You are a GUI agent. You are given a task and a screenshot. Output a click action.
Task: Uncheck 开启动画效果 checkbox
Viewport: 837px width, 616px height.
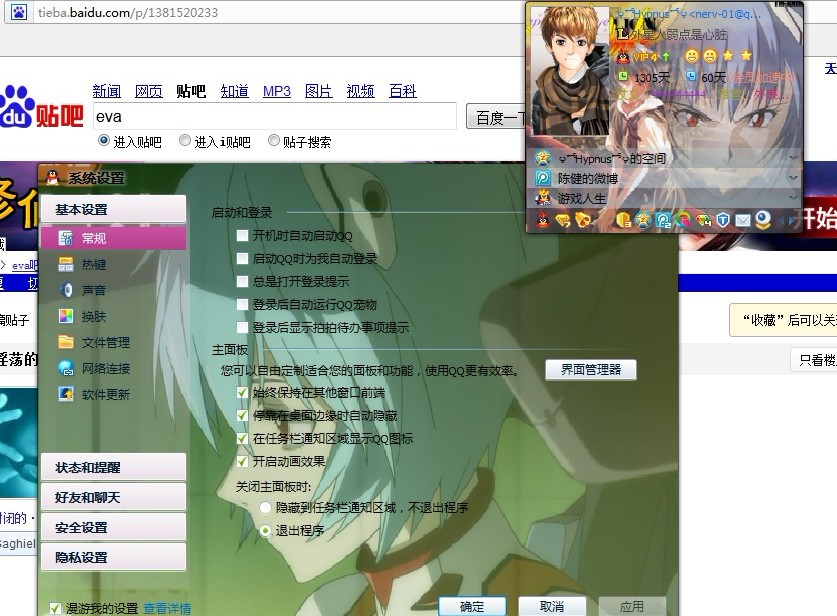click(x=242, y=462)
